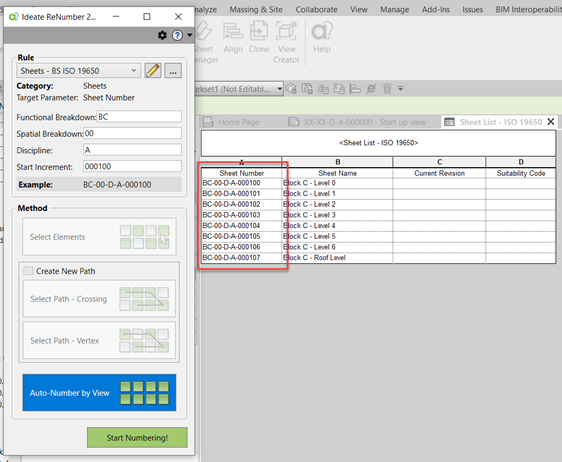
Task: Click the worksets icon next to dropdown
Action: (x=291, y=89)
